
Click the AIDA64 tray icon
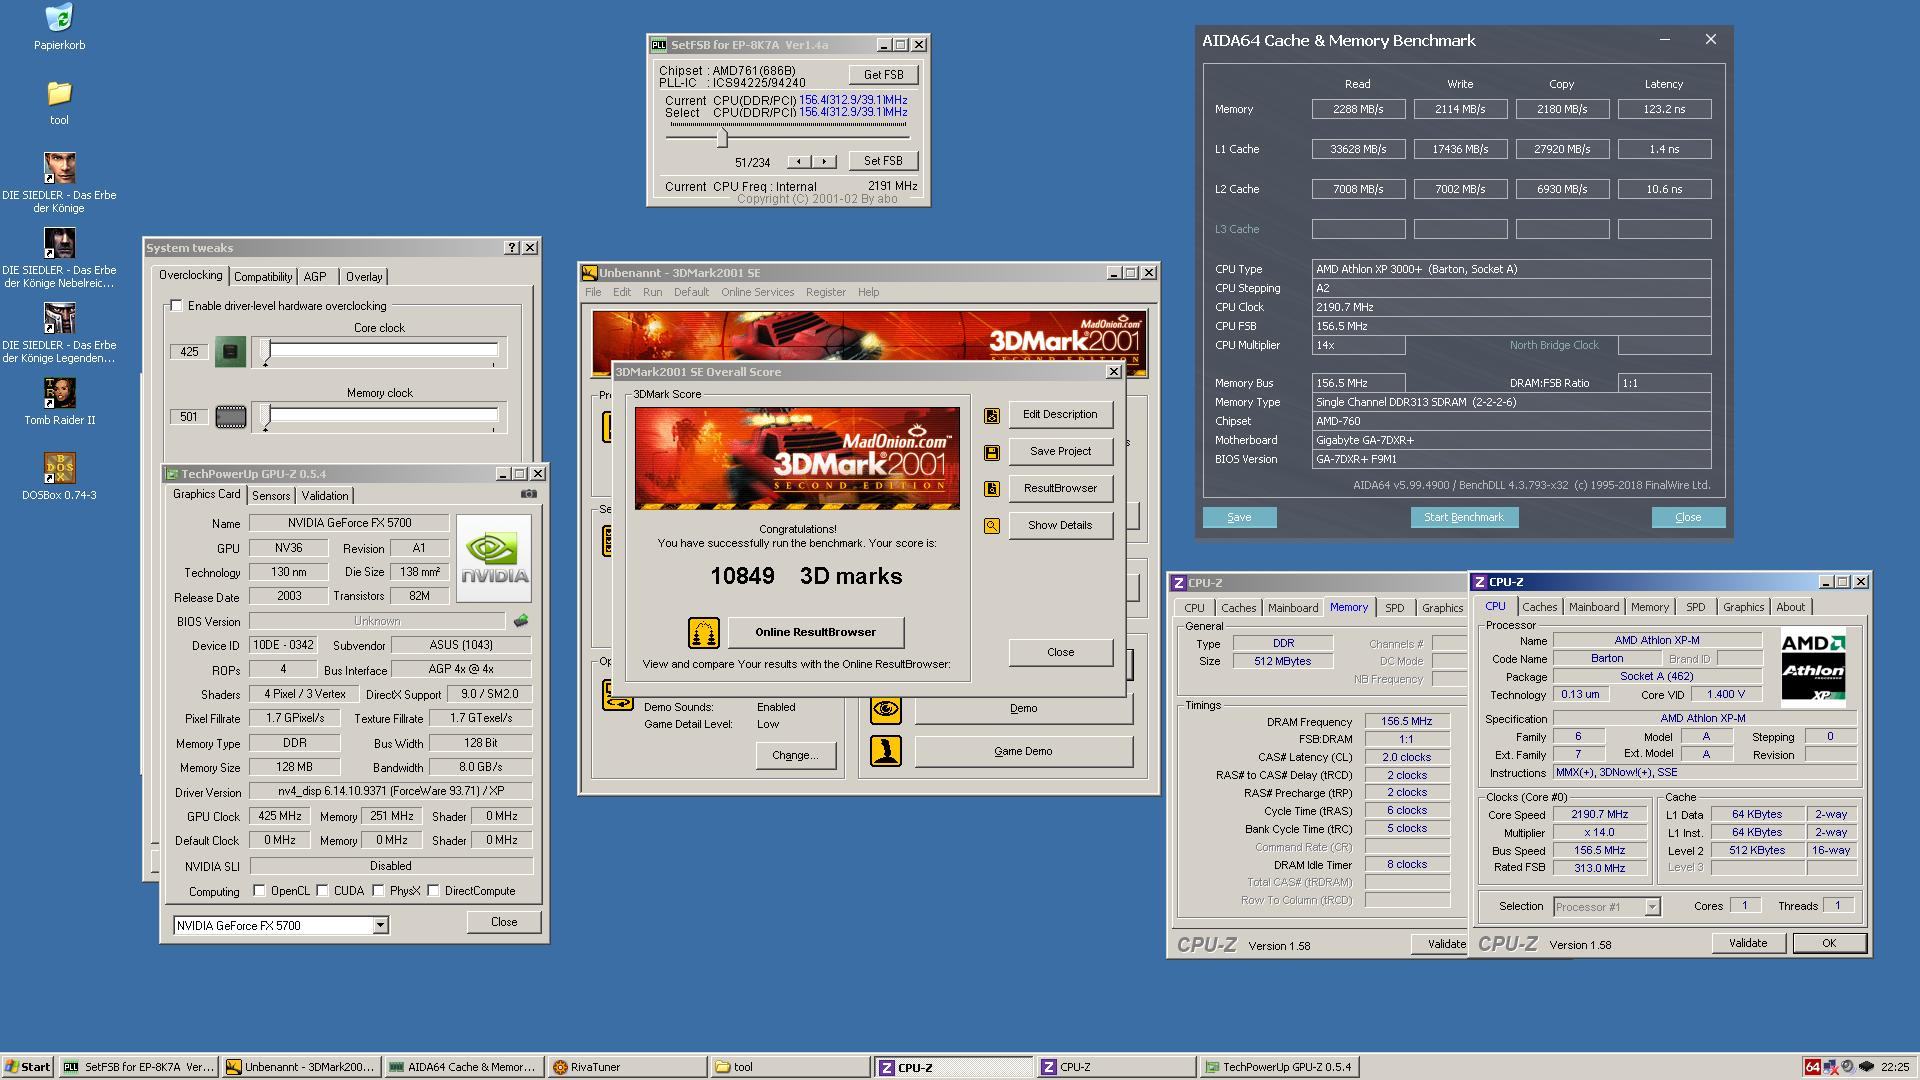pyautogui.click(x=1812, y=1067)
